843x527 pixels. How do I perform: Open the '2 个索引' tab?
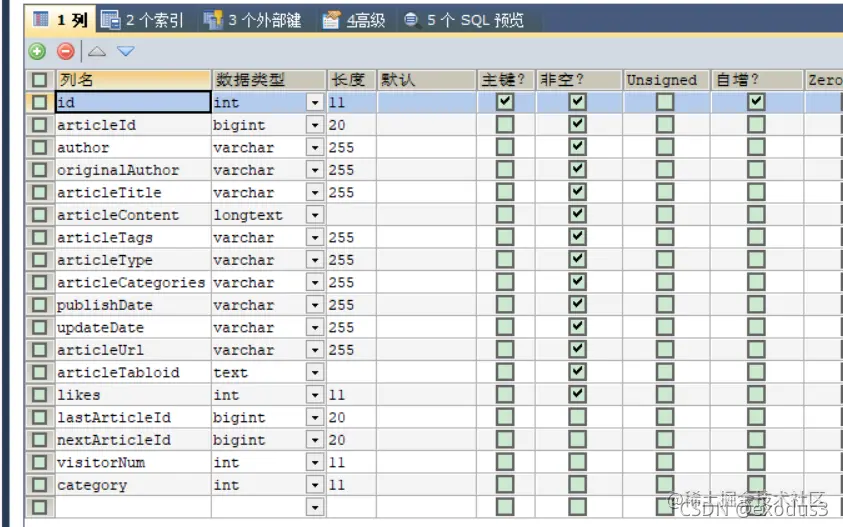(x=142, y=20)
